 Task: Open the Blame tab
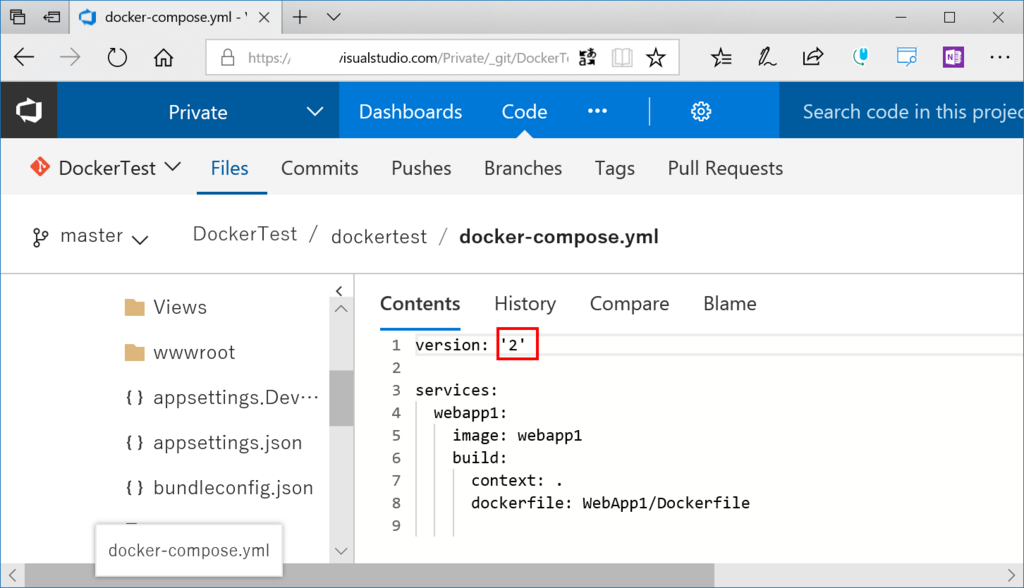[x=729, y=304]
